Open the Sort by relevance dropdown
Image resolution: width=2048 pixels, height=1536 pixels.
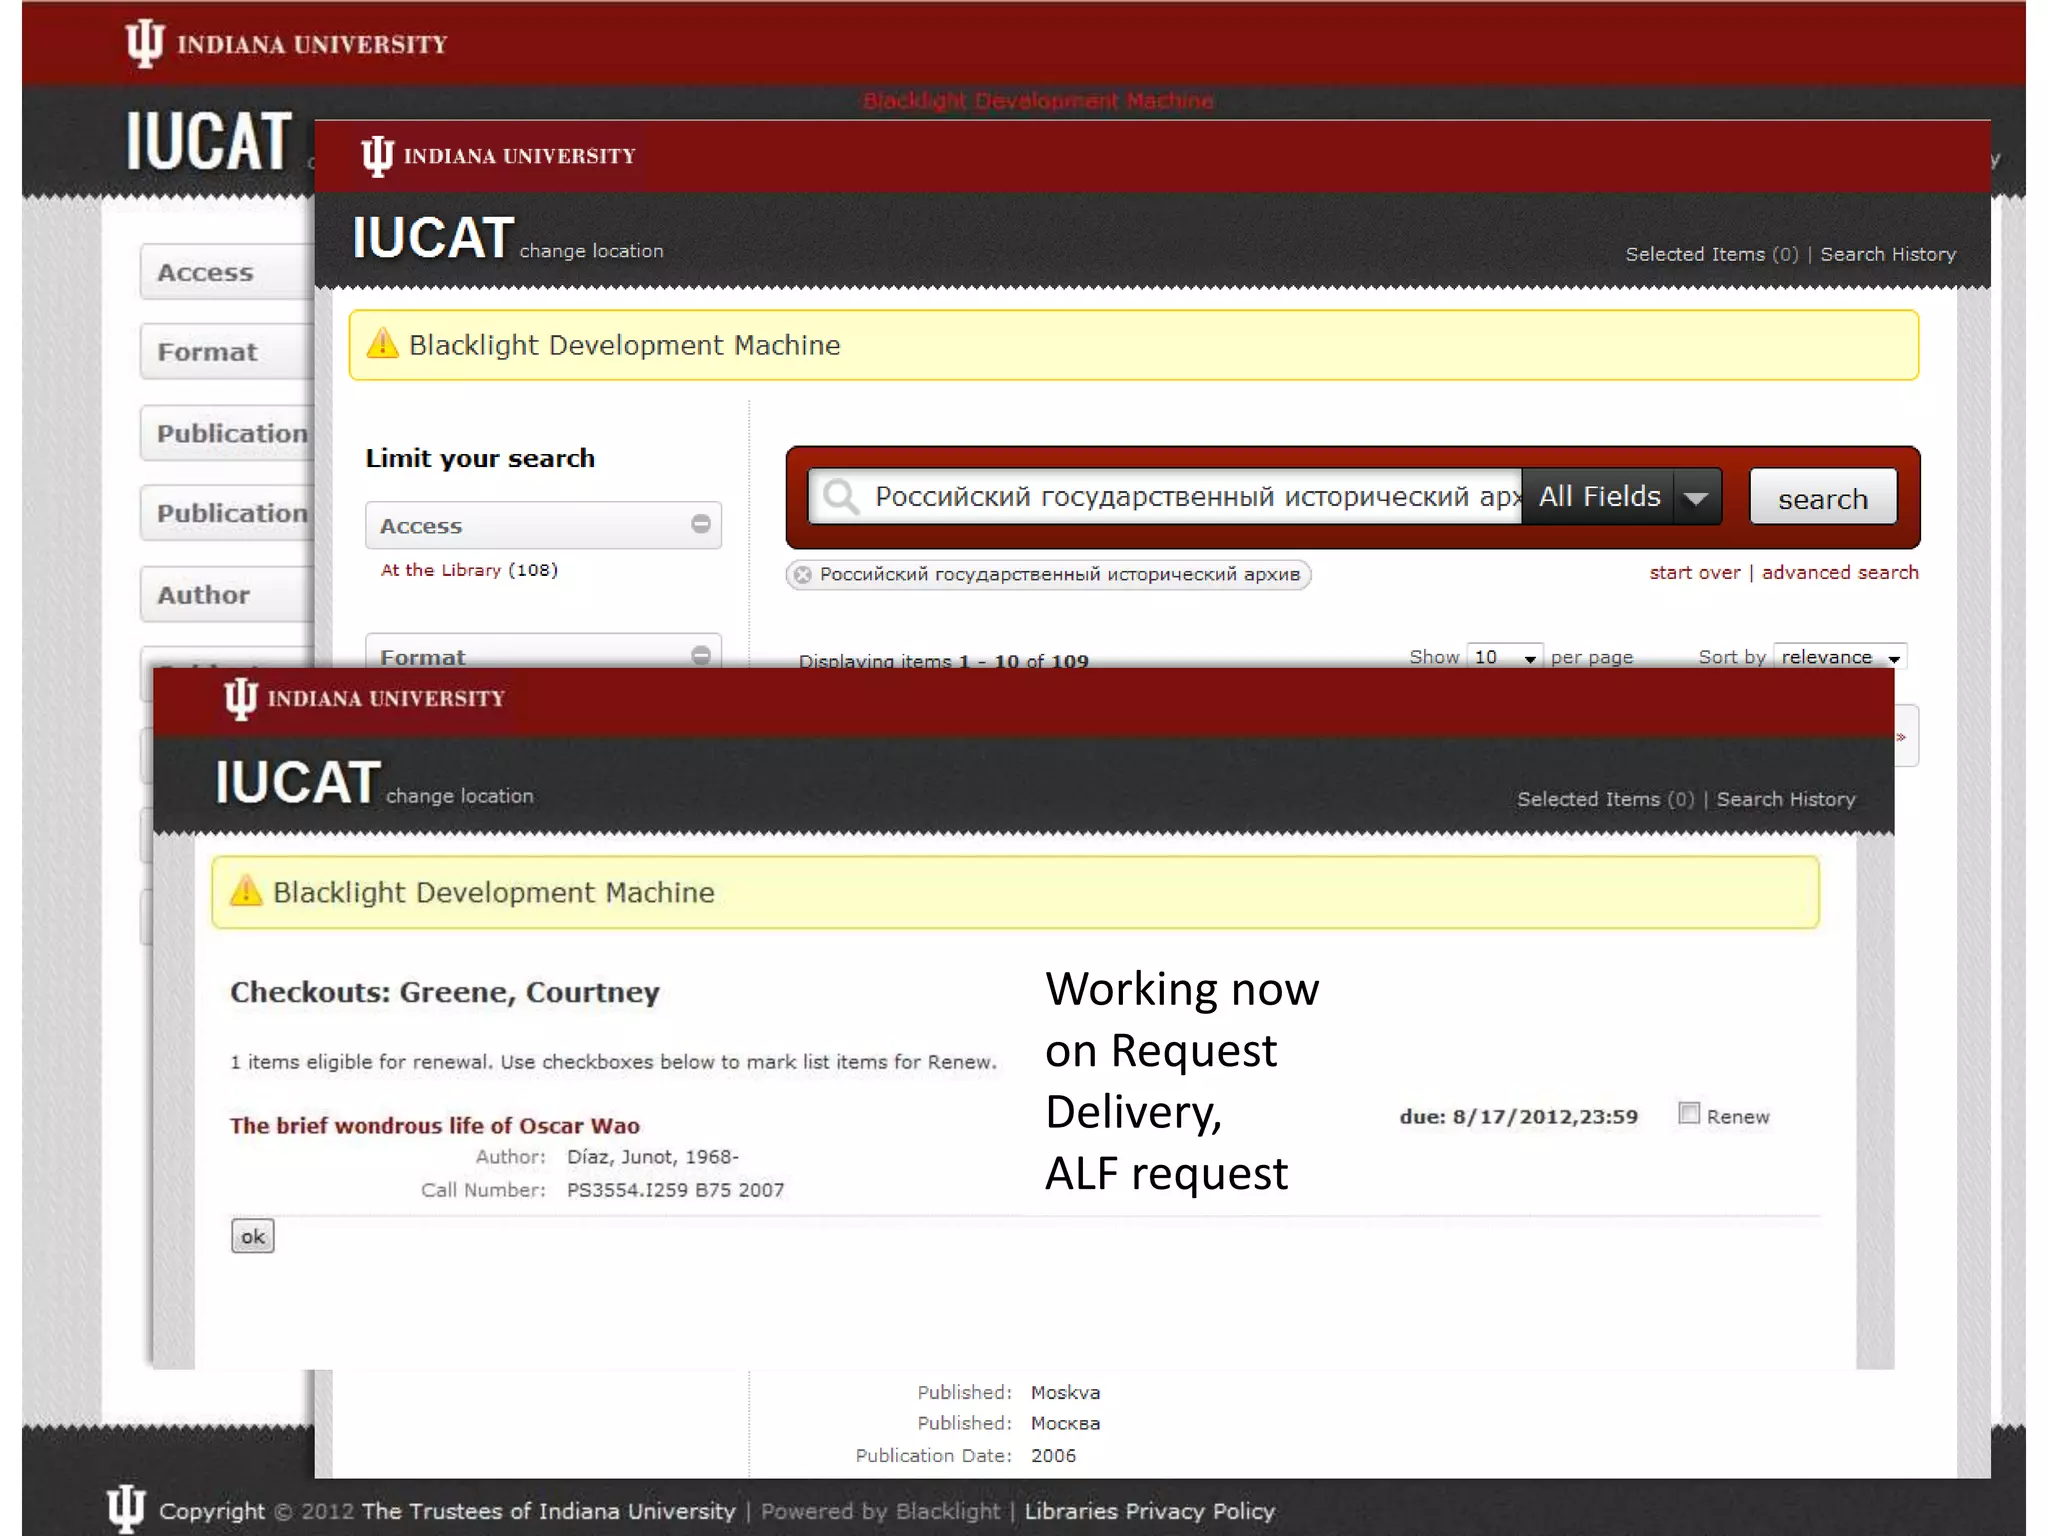point(1840,657)
